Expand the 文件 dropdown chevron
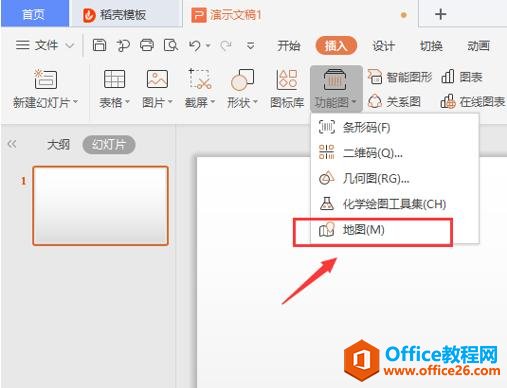 click(x=69, y=45)
